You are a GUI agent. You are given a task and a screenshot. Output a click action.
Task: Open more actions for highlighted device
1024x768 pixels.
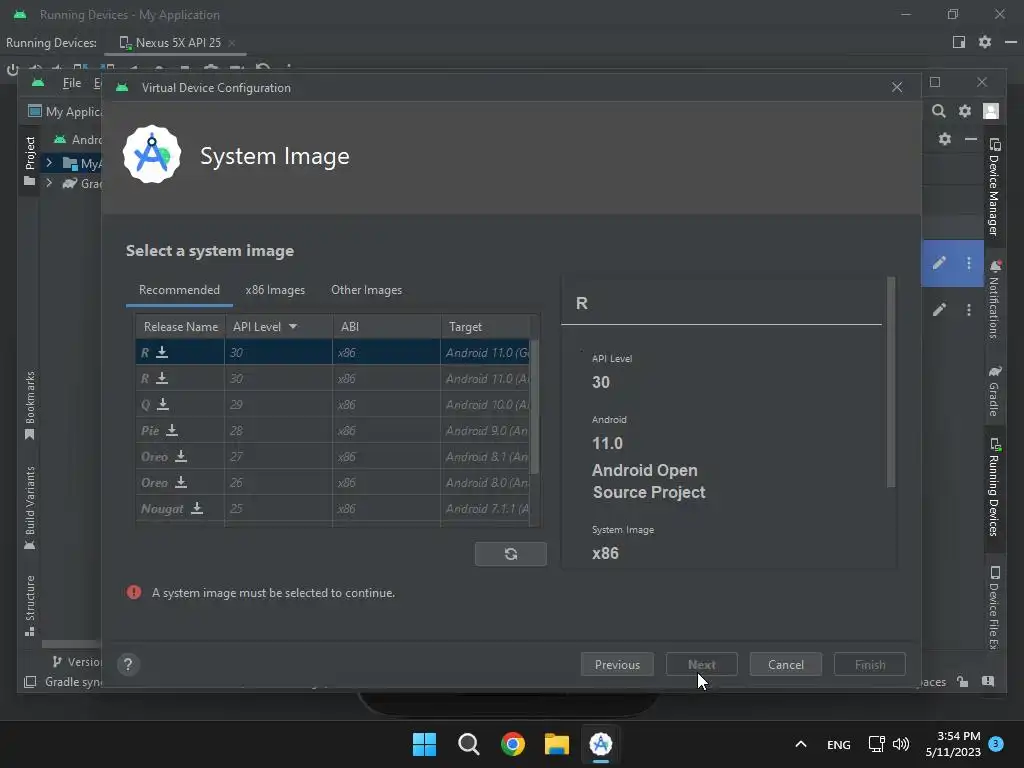pyautogui.click(x=968, y=263)
